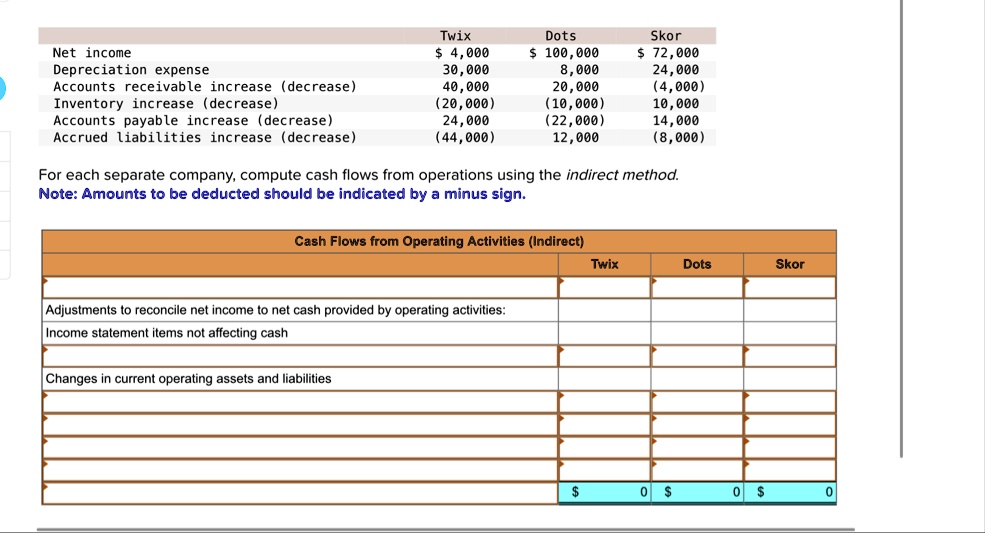985x533 pixels.
Task: Select the Skor column header in answer table
Action: (x=790, y=264)
